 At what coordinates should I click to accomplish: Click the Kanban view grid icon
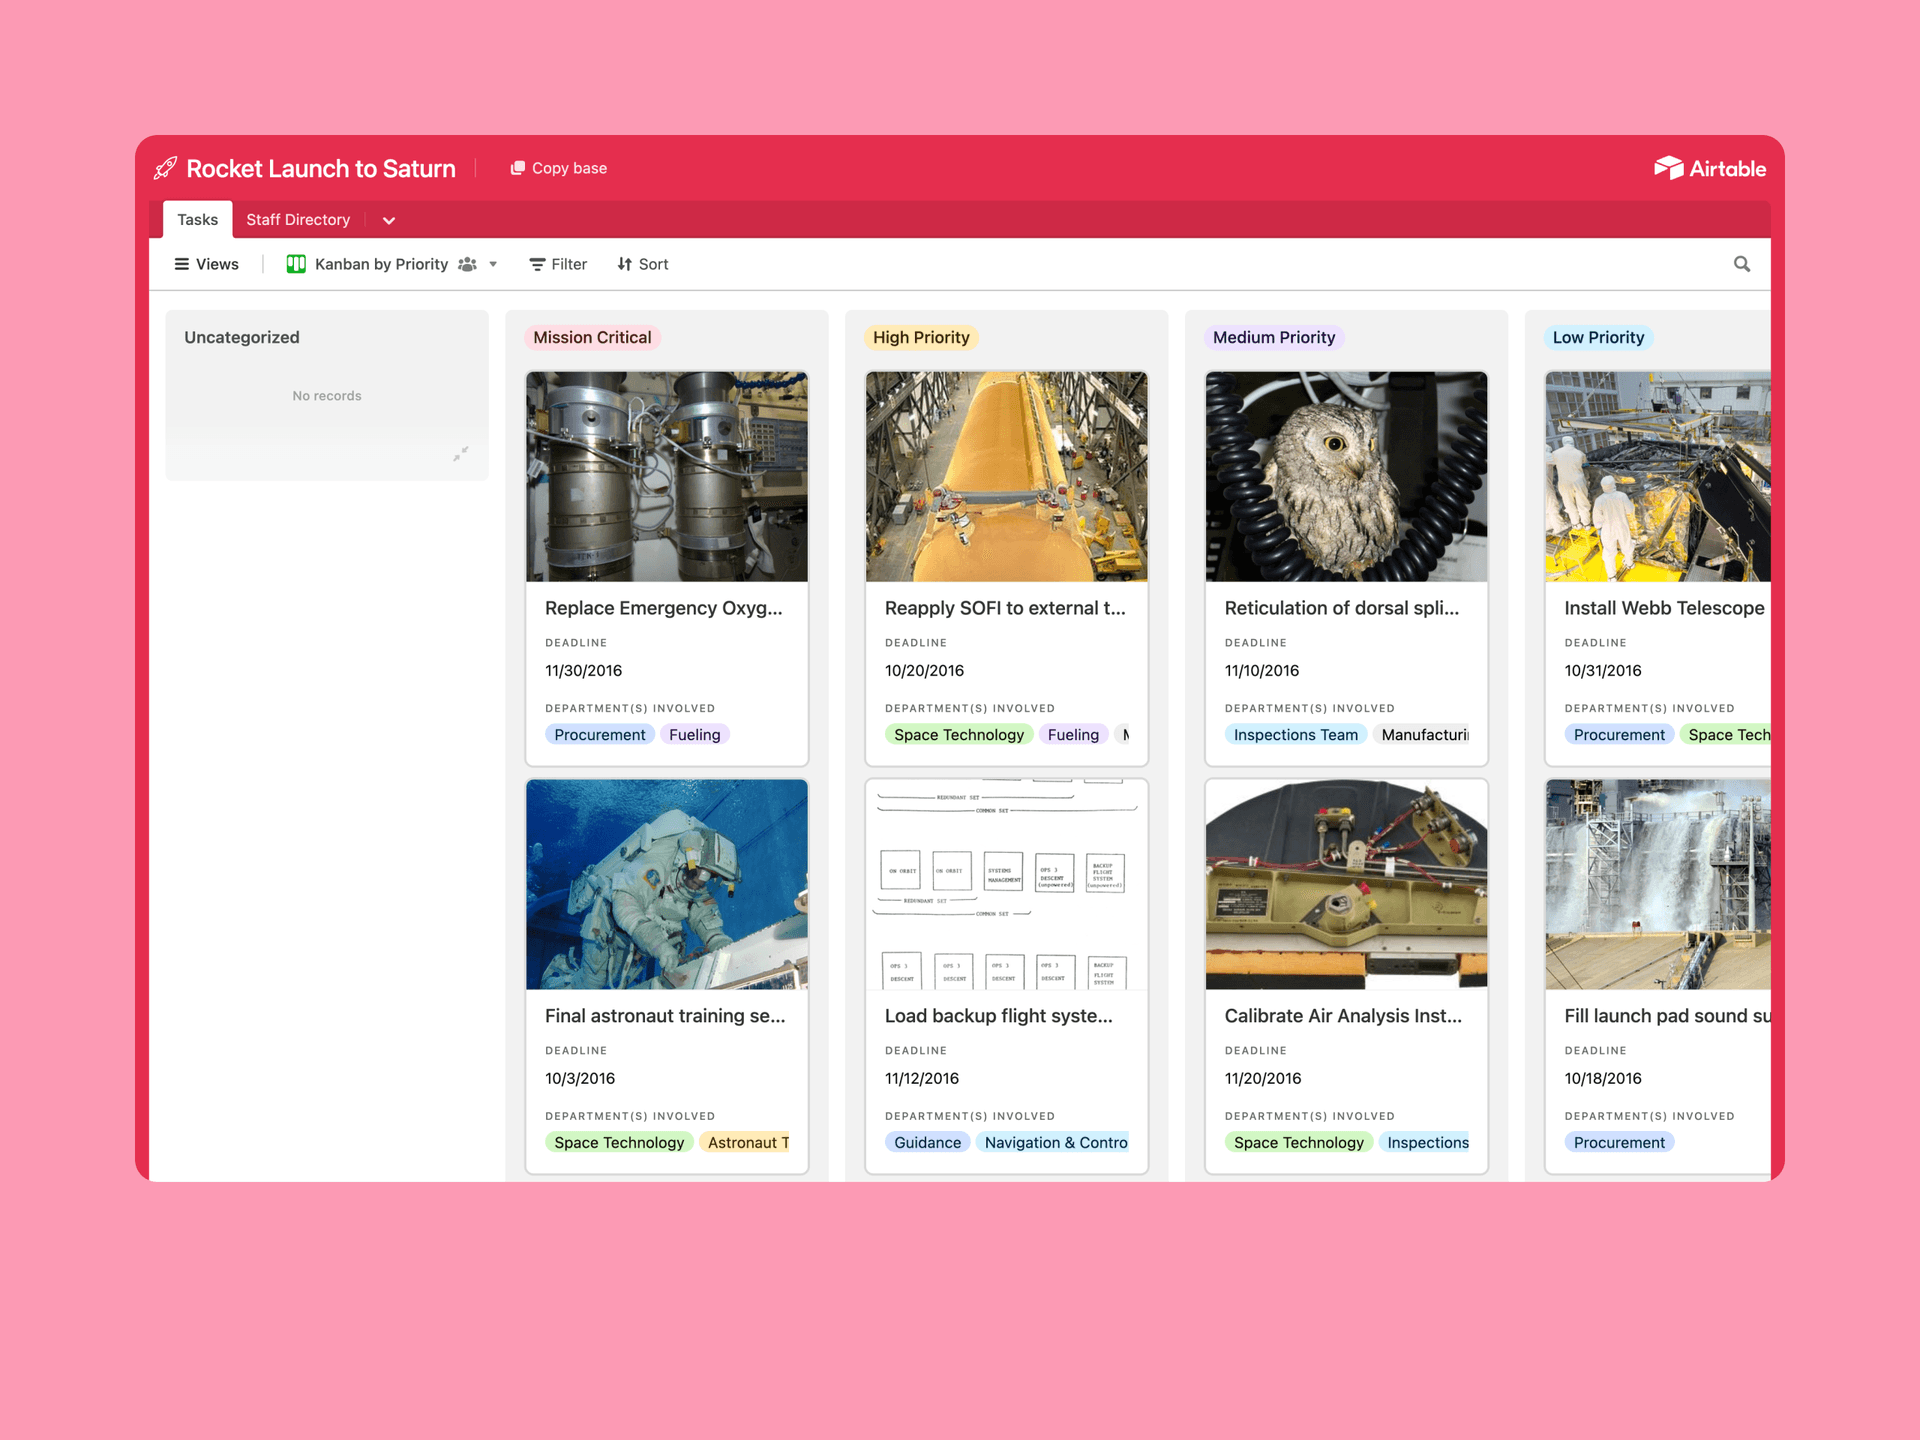pyautogui.click(x=296, y=264)
